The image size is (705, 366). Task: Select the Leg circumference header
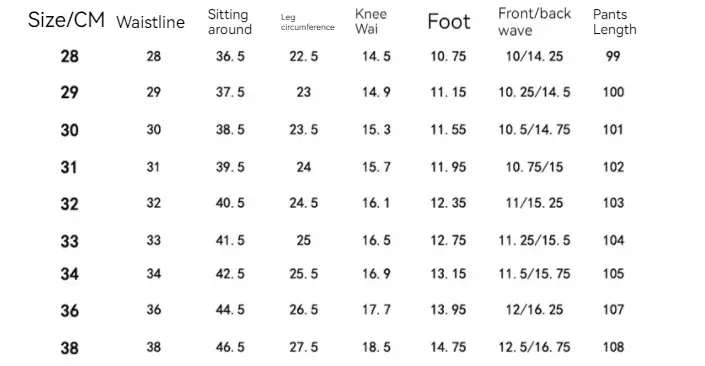point(308,22)
